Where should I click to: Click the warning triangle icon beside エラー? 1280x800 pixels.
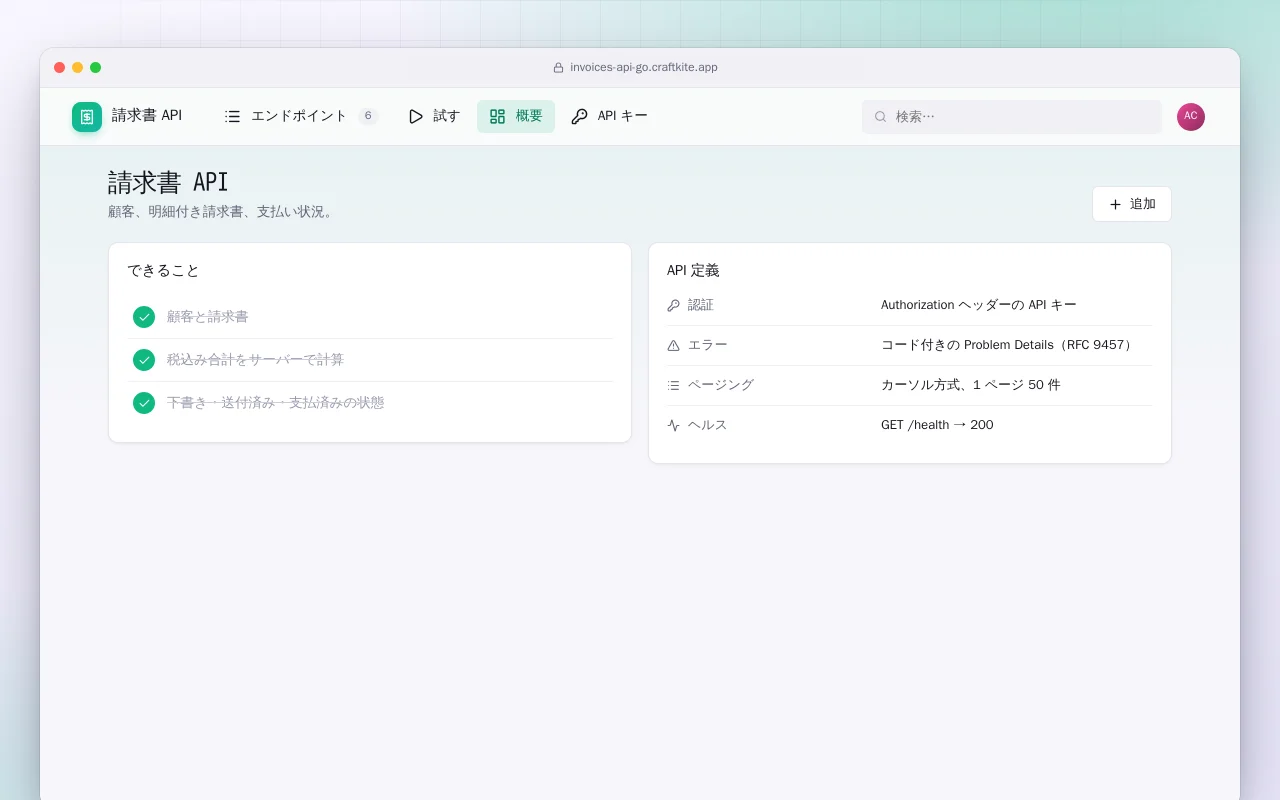point(673,345)
